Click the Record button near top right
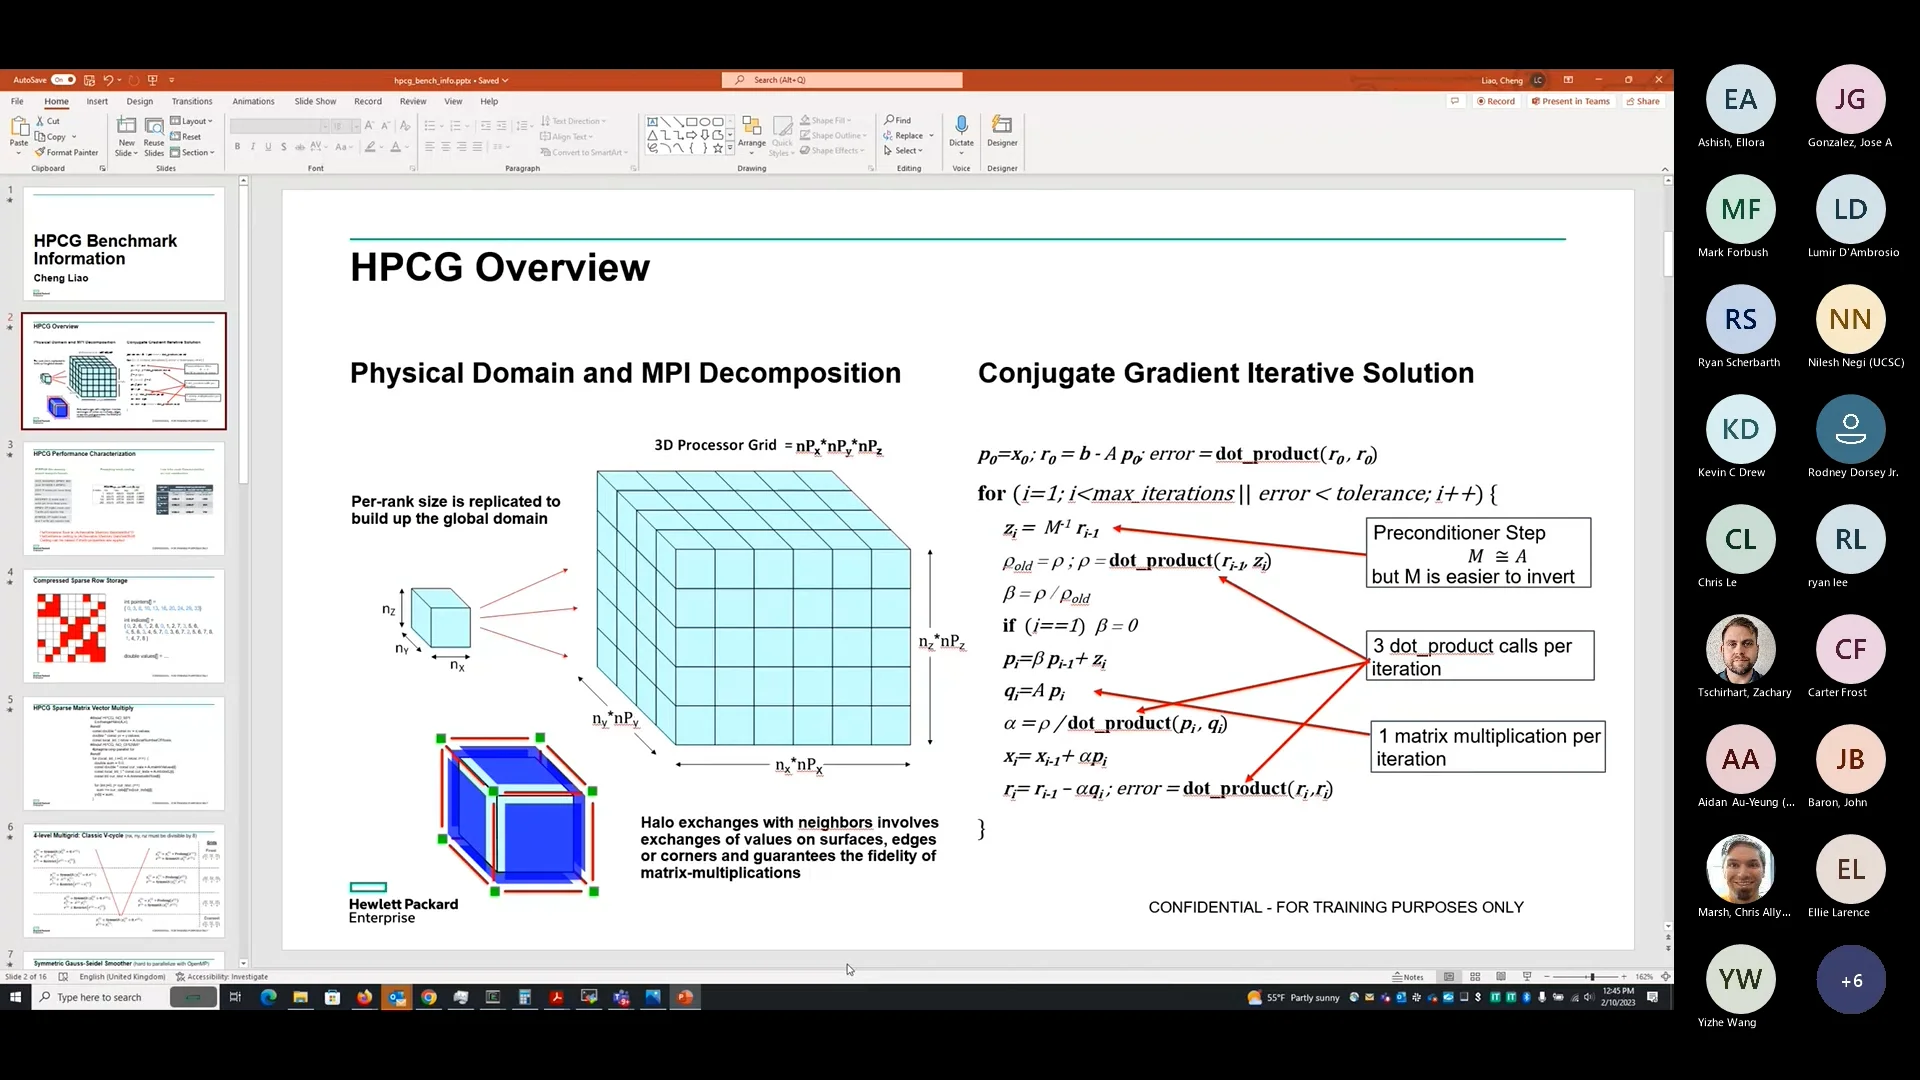1920x1080 pixels. [x=1495, y=101]
